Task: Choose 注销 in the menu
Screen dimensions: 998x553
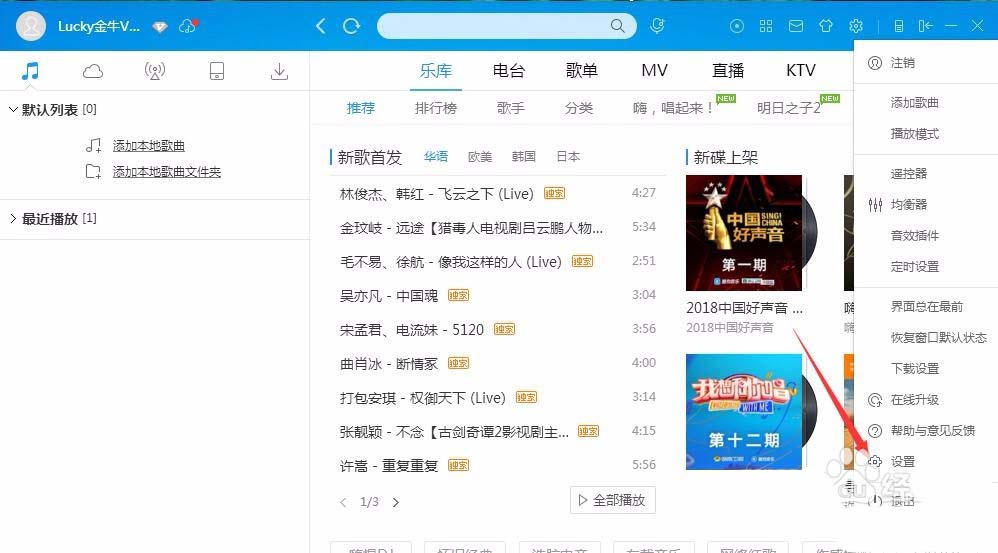Action: click(903, 62)
